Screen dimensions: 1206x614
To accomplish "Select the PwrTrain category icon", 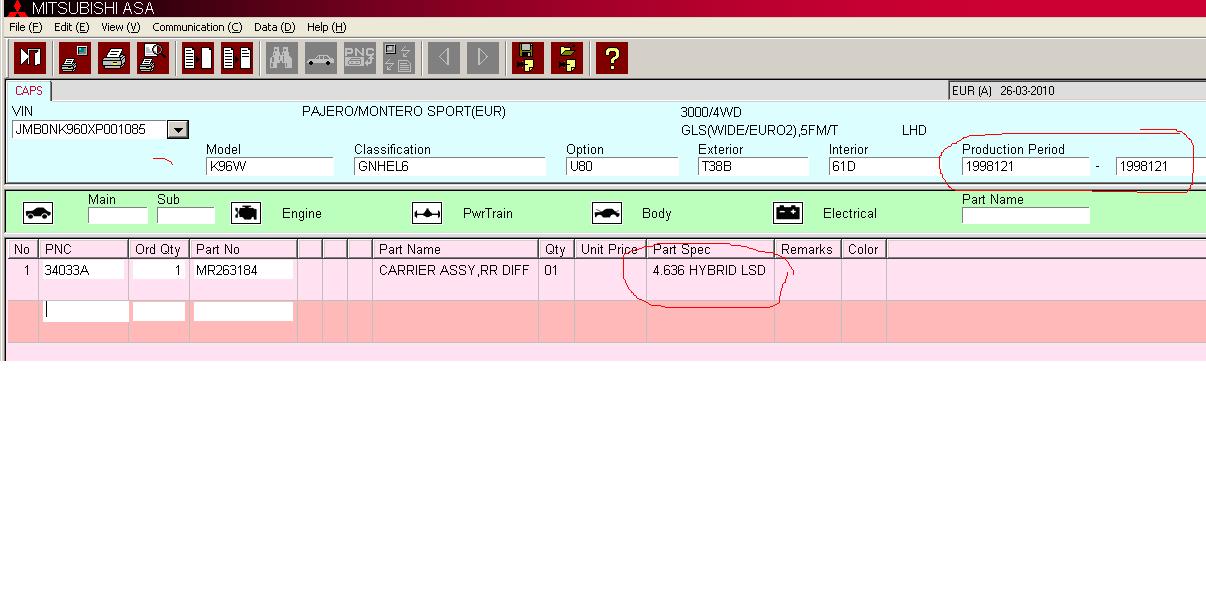I will click(x=427, y=213).
